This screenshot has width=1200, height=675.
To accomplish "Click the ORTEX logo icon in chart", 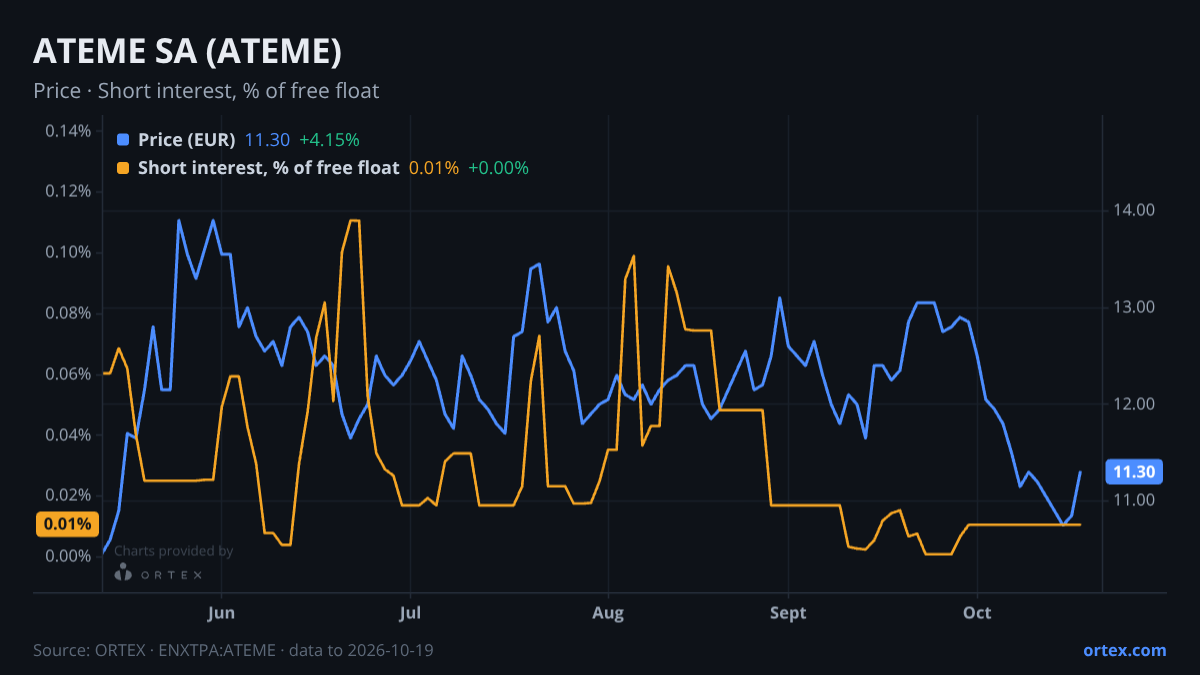I will tap(123, 573).
